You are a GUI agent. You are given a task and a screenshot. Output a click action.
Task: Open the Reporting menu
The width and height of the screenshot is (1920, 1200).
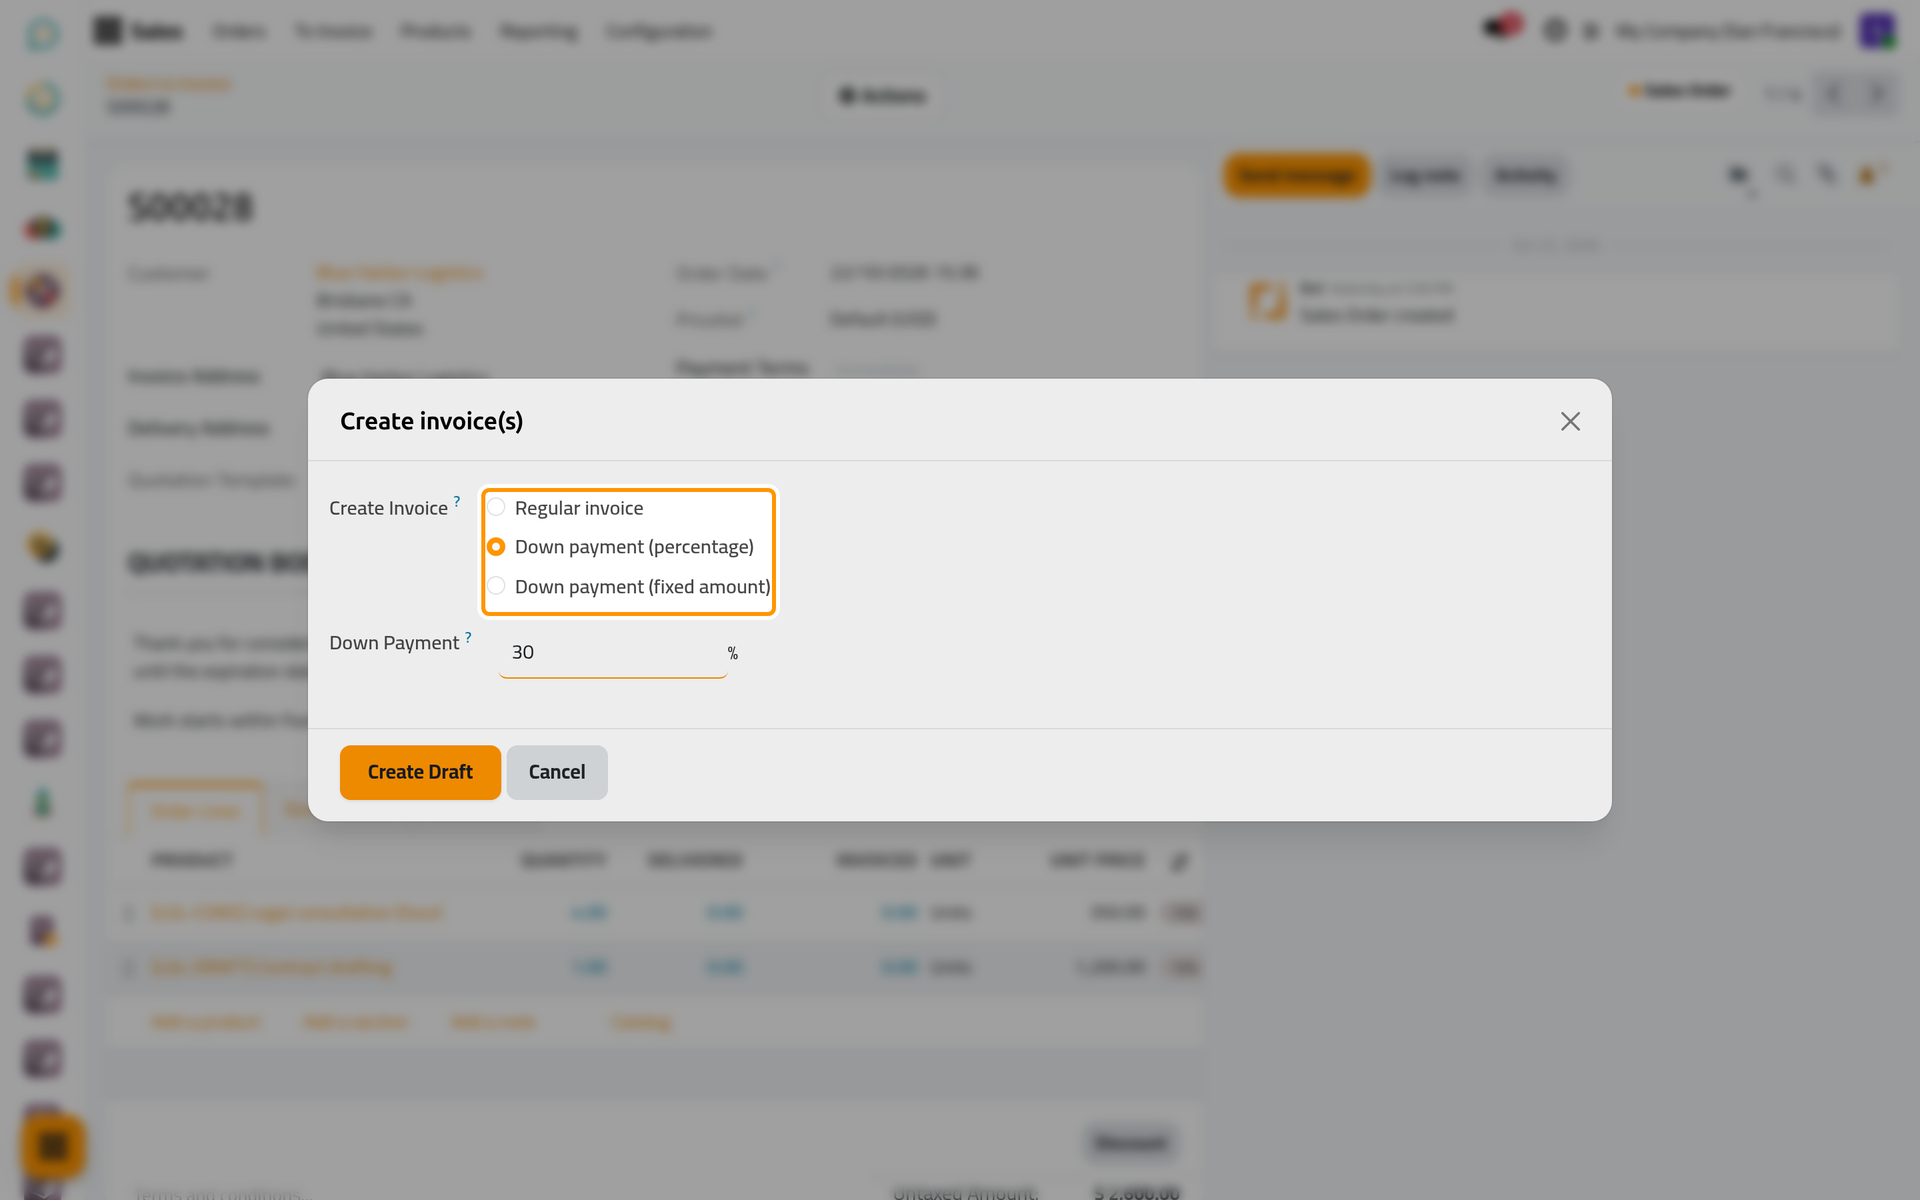point(539,31)
